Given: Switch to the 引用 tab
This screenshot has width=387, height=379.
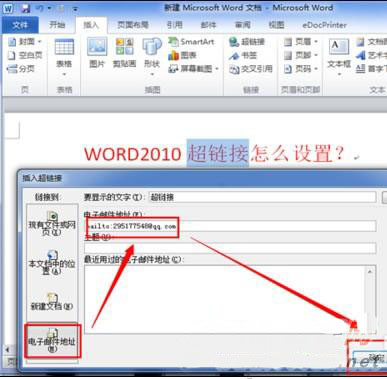Looking at the screenshot, I should point(174,25).
